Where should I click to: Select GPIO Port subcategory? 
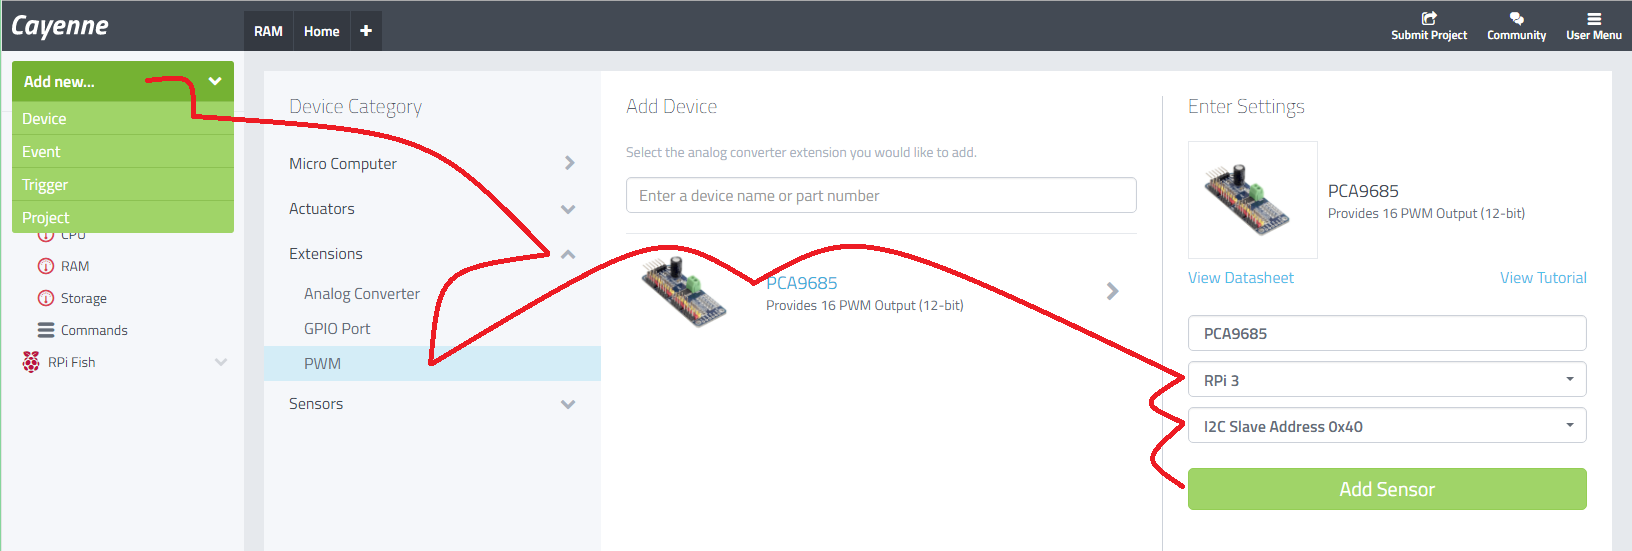pos(337,328)
